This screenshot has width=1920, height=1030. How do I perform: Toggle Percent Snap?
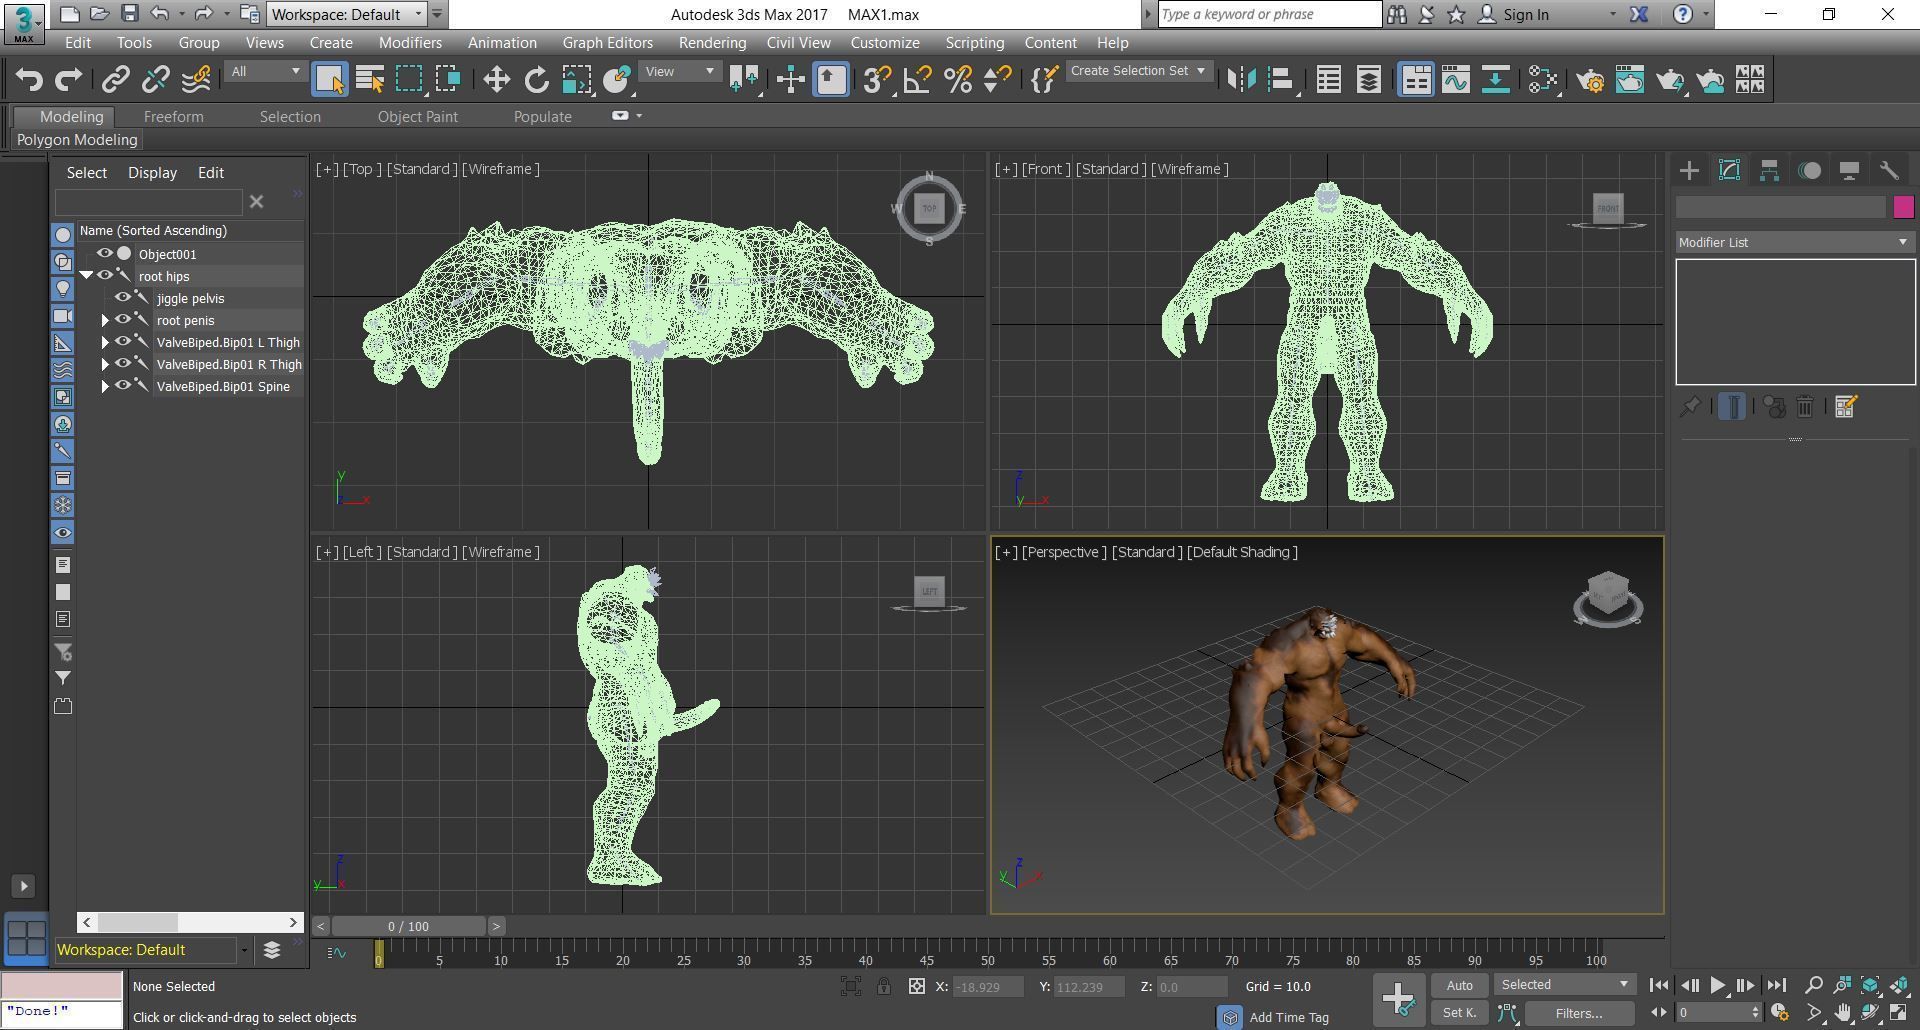[957, 80]
